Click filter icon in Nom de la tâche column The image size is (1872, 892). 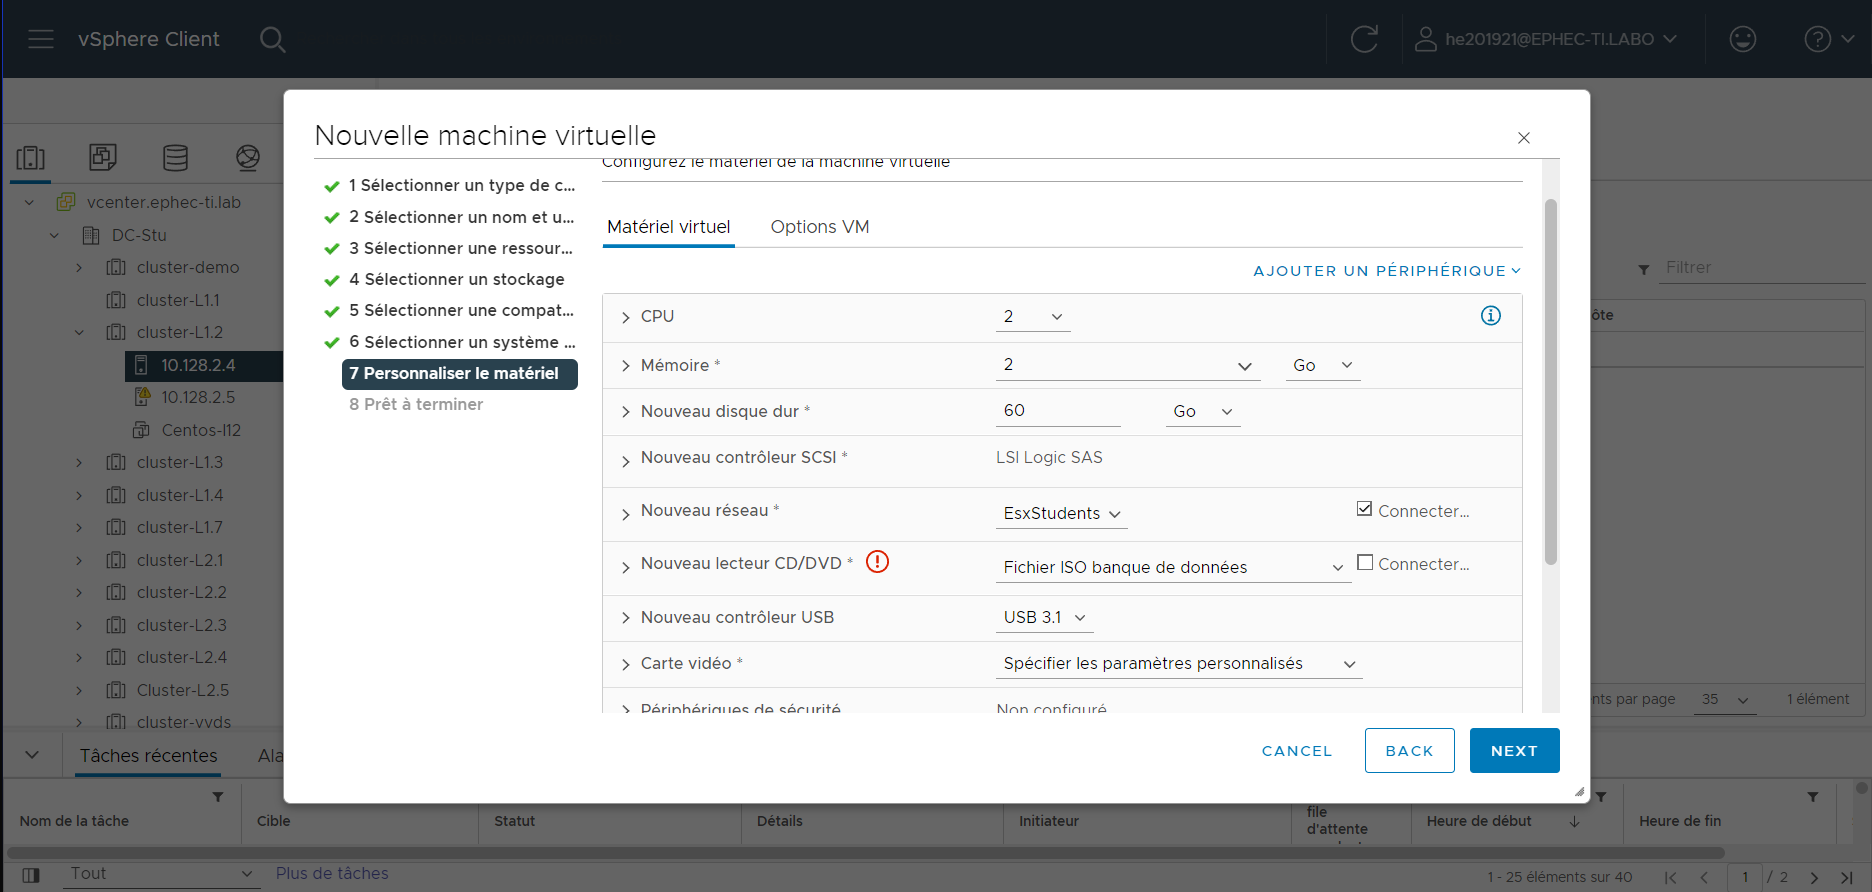(218, 797)
